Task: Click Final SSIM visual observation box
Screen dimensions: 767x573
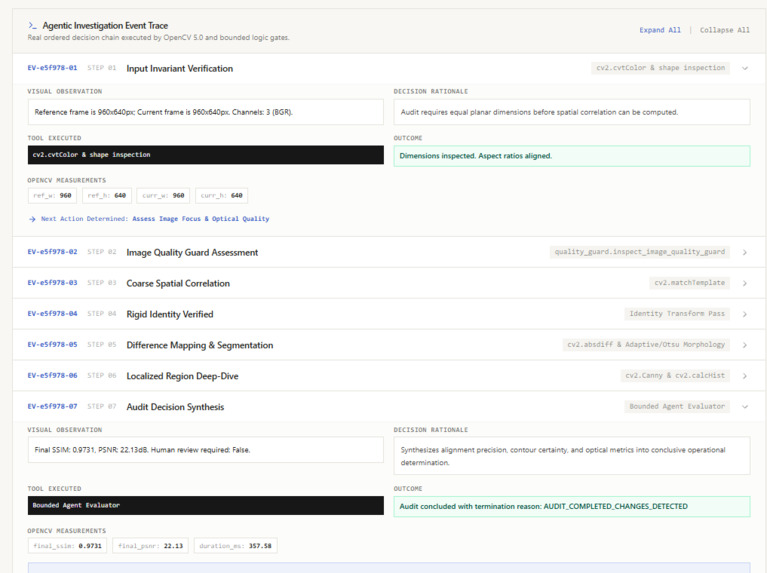Action: [205, 450]
